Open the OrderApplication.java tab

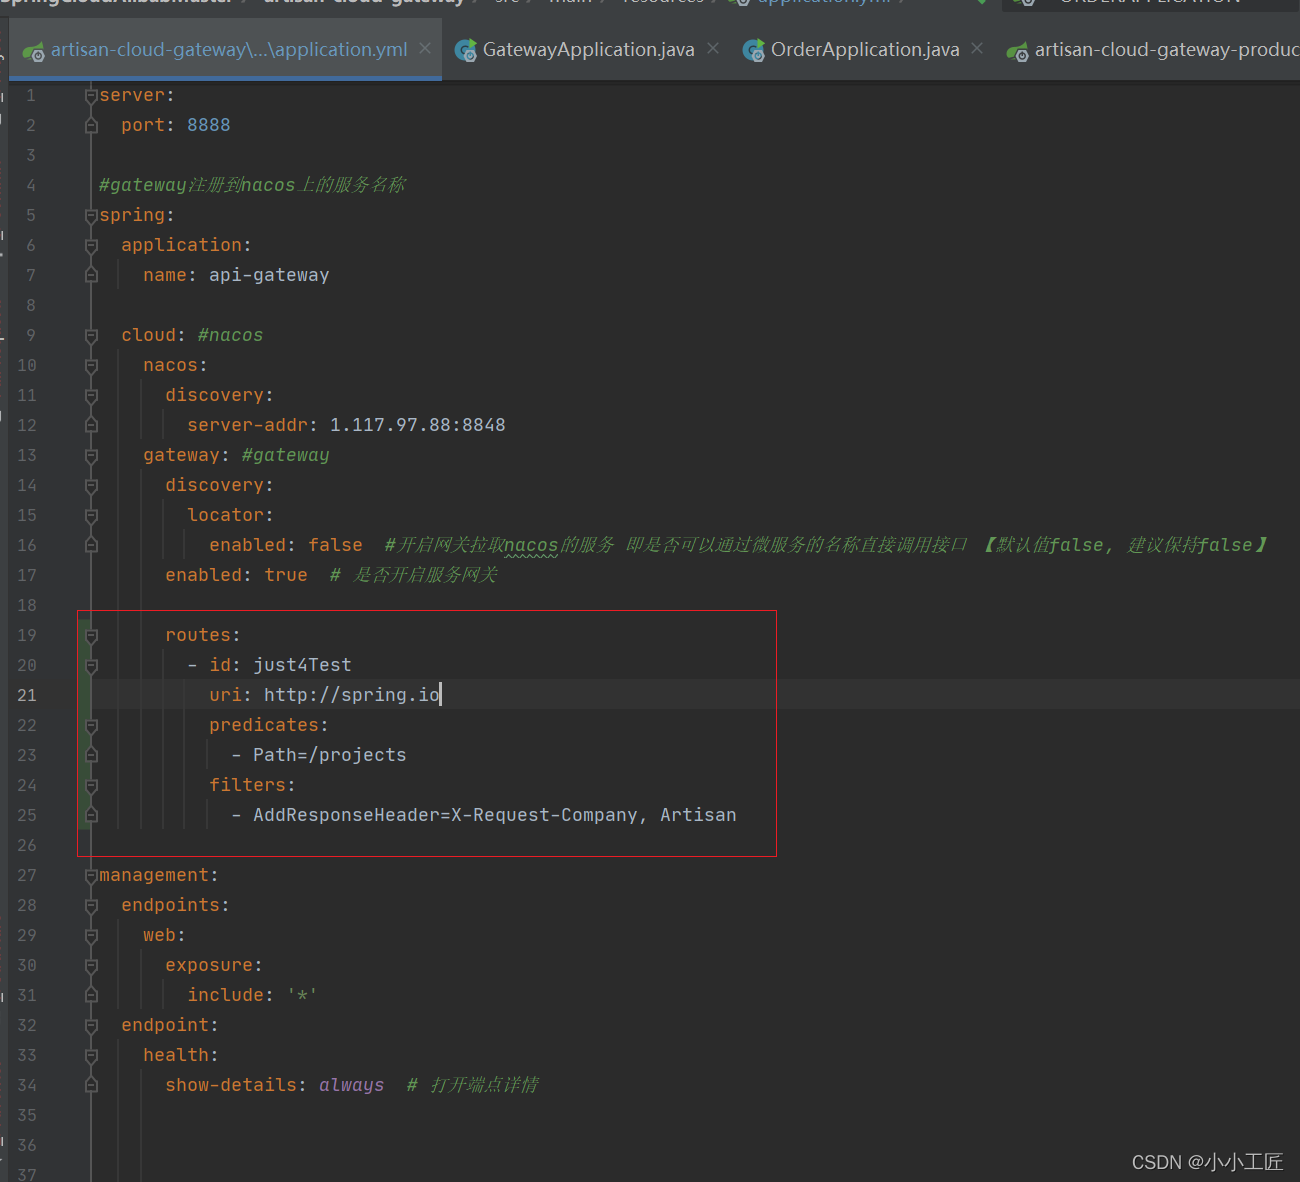[x=865, y=50]
